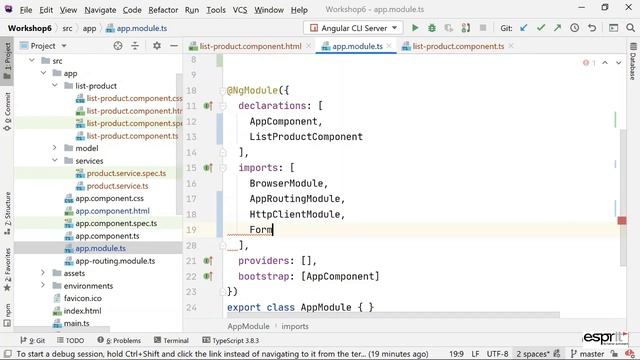Screen dimensions: 640x360
Task: Click the 2 spaces indent setting
Action: [x=533, y=354]
